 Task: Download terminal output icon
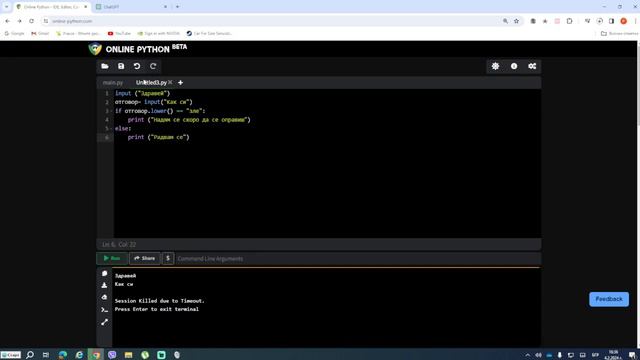pos(104,285)
